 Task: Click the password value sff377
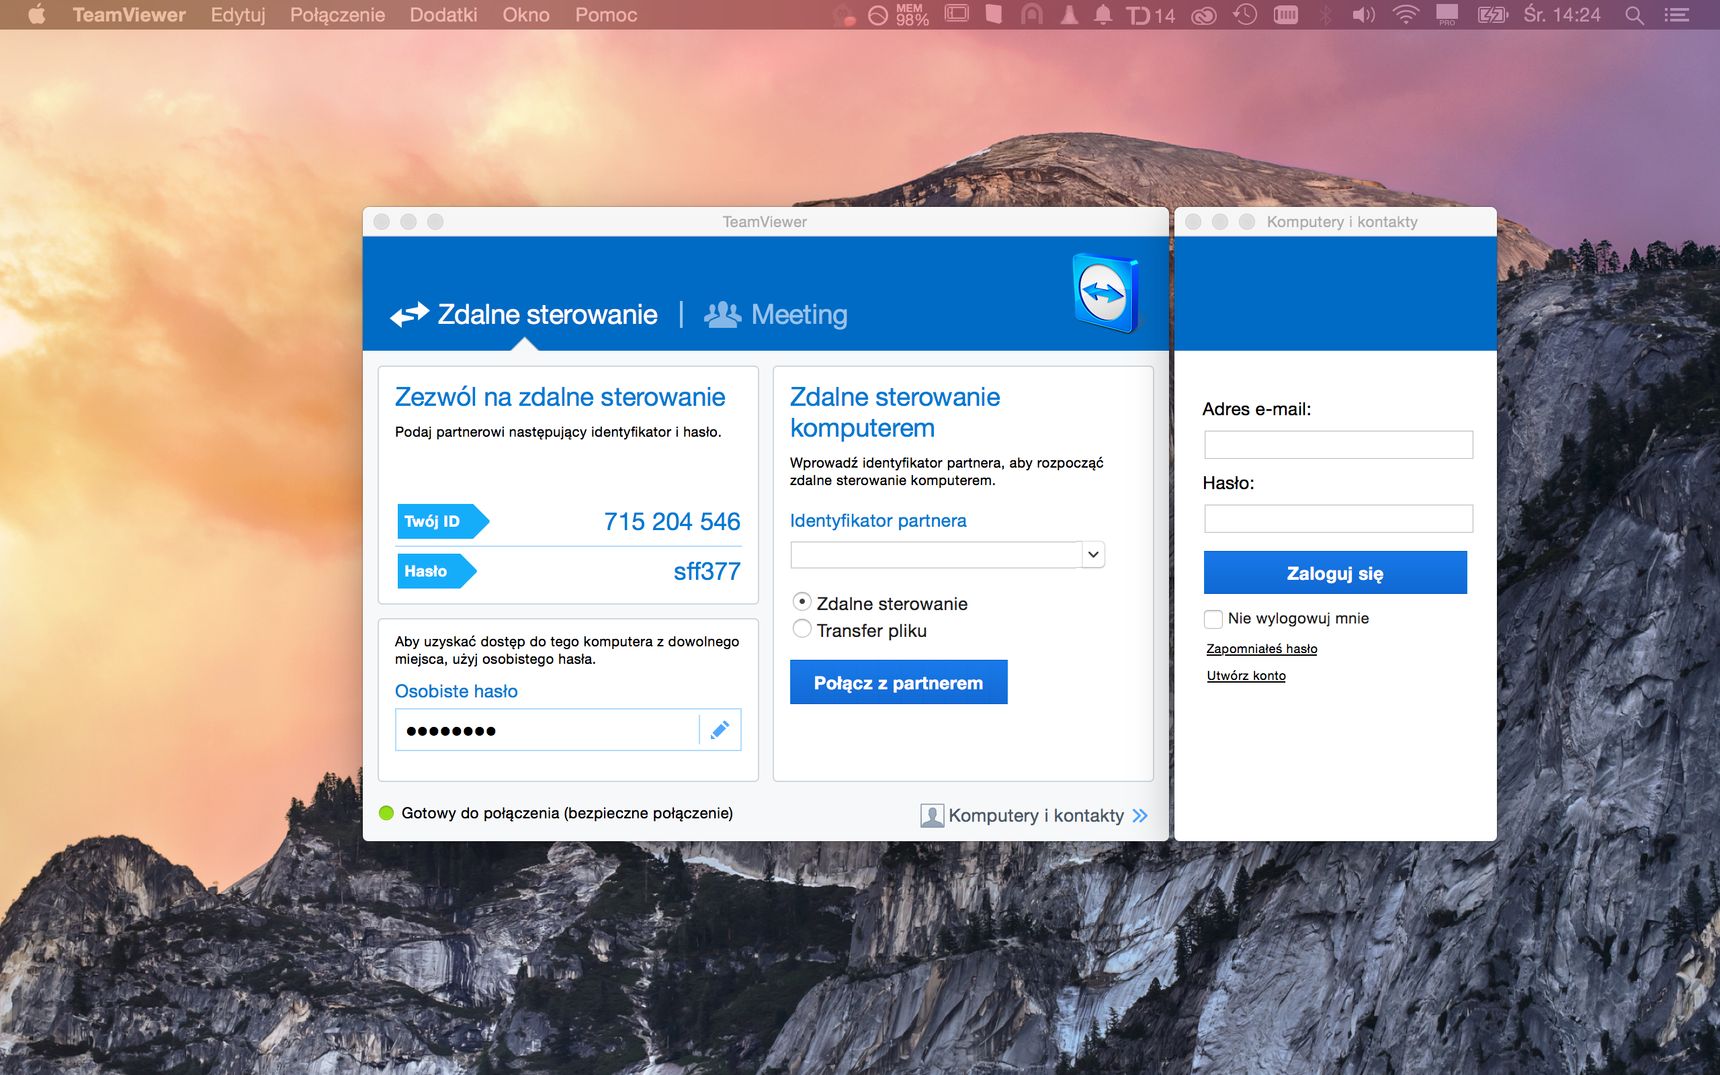[707, 572]
